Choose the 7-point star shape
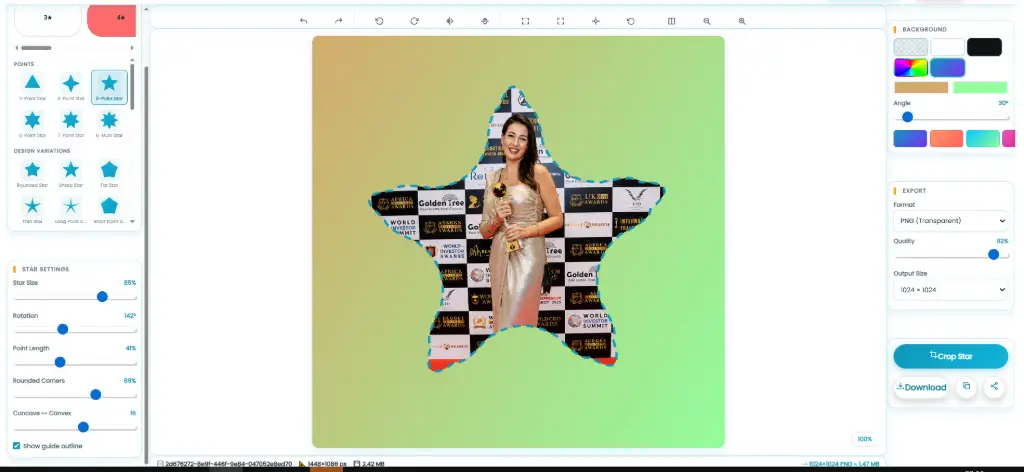This screenshot has width=1024, height=472. click(x=71, y=123)
